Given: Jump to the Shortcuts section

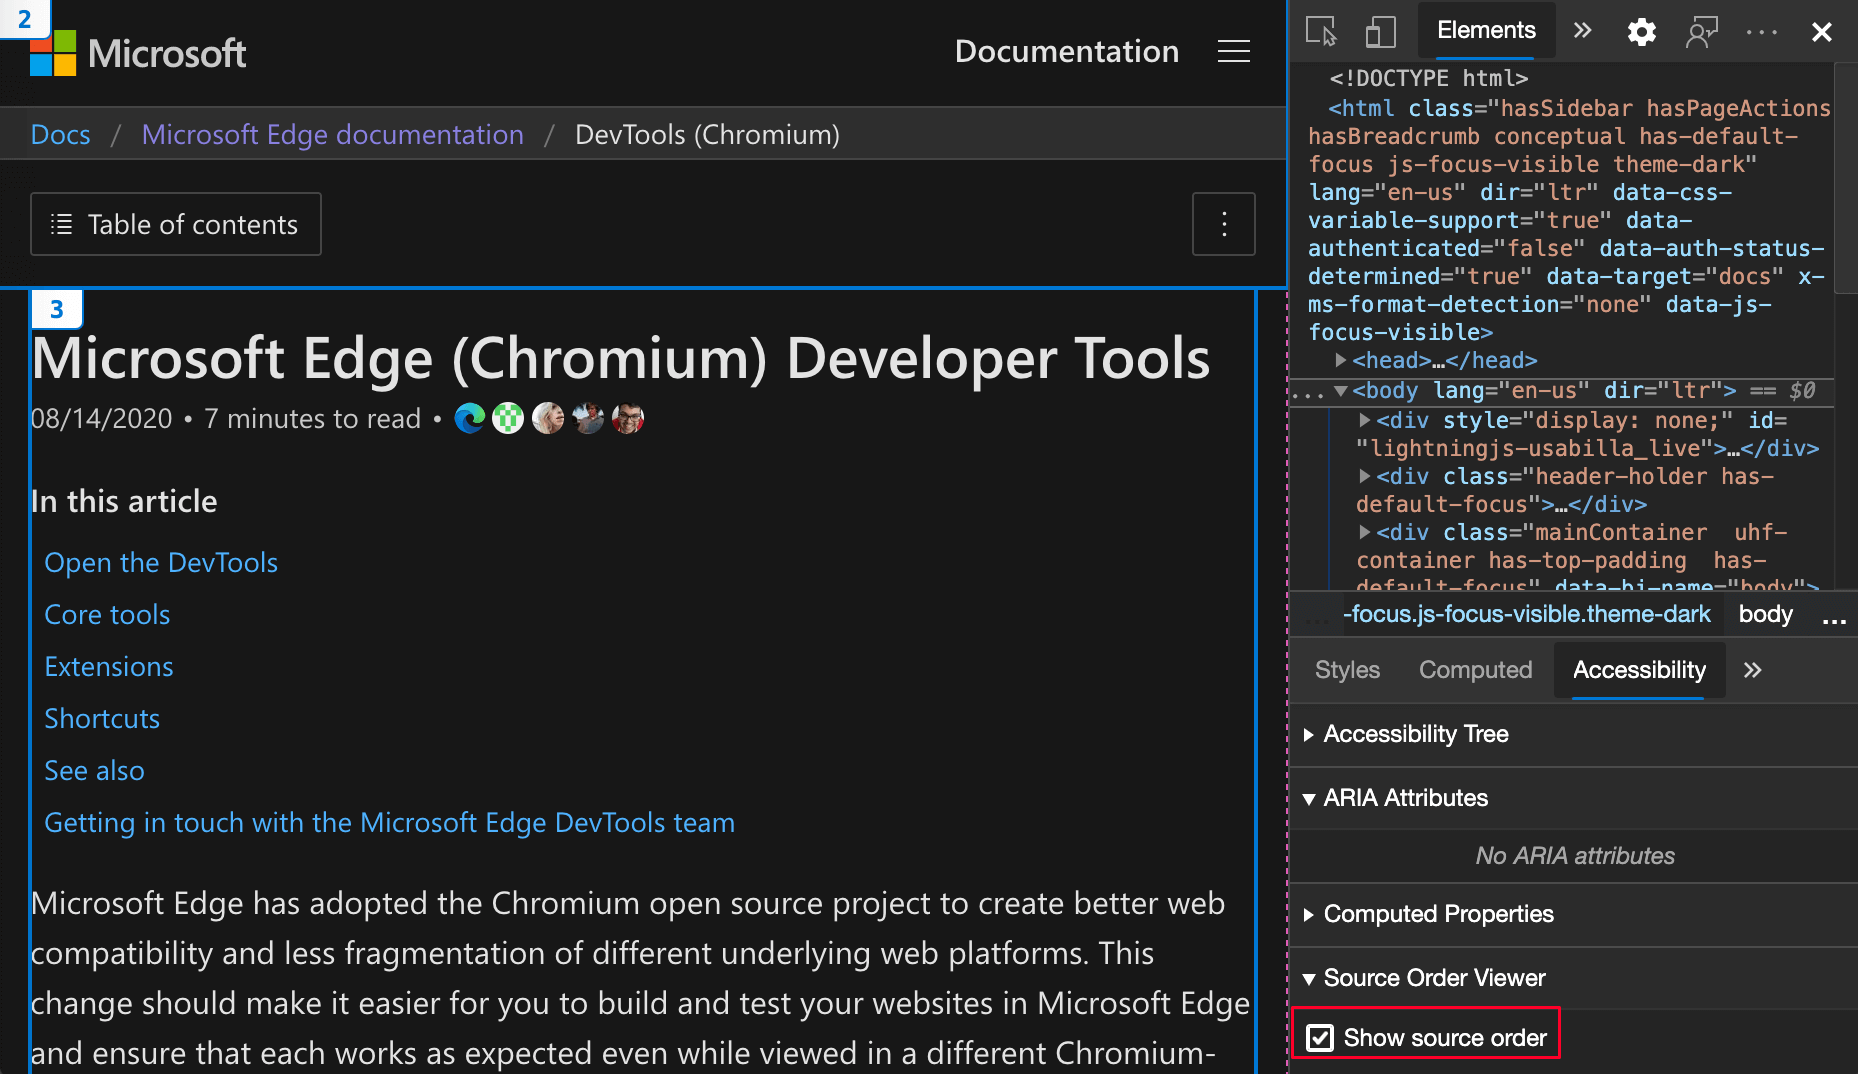Looking at the screenshot, I should [x=102, y=719].
